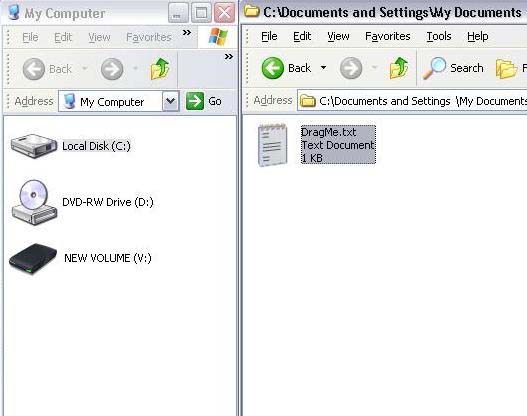Screen dimensions: 527x416
Task: Expand hidden menu items chevron
Action: coord(187,33)
